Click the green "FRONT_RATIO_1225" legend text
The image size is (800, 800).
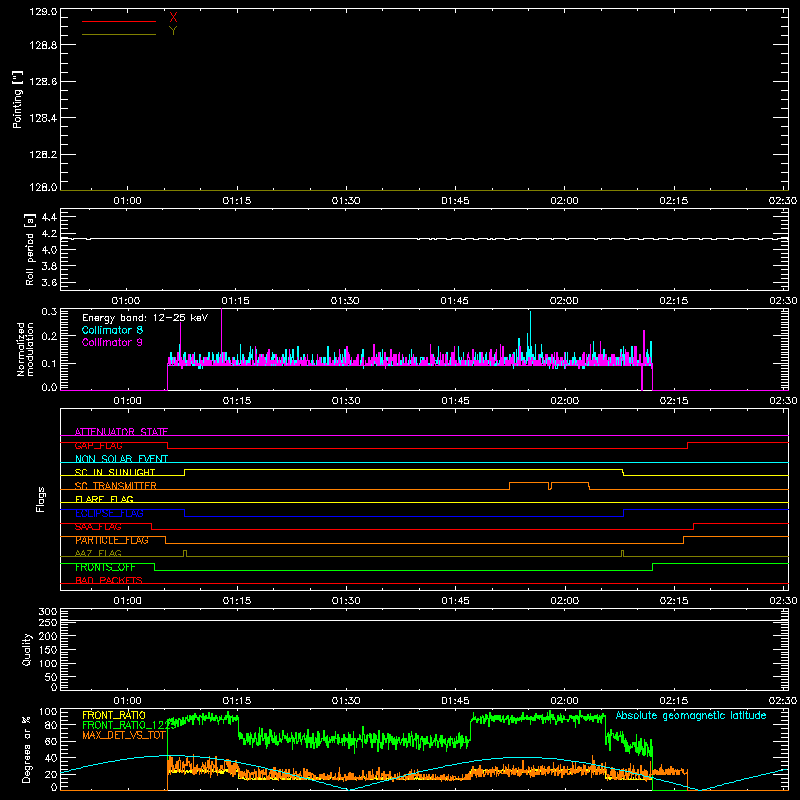pos(129,725)
